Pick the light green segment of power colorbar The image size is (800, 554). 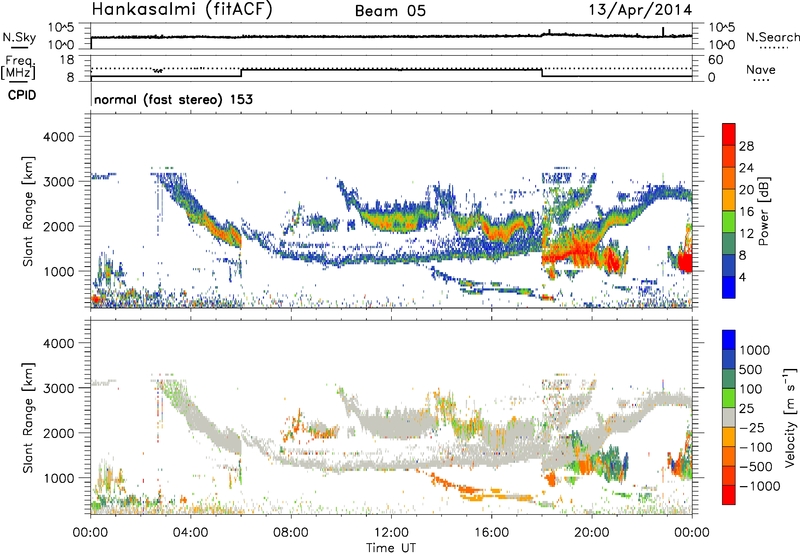coord(729,222)
